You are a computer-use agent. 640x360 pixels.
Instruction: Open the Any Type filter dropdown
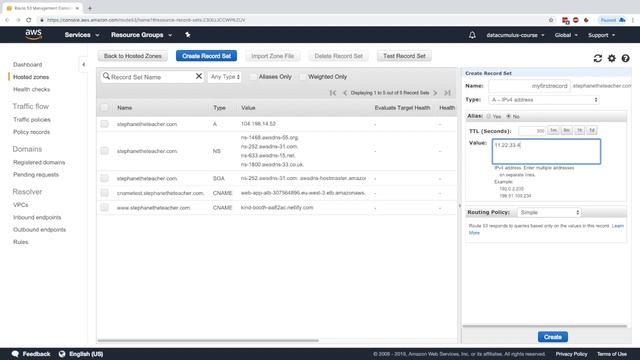click(224, 77)
